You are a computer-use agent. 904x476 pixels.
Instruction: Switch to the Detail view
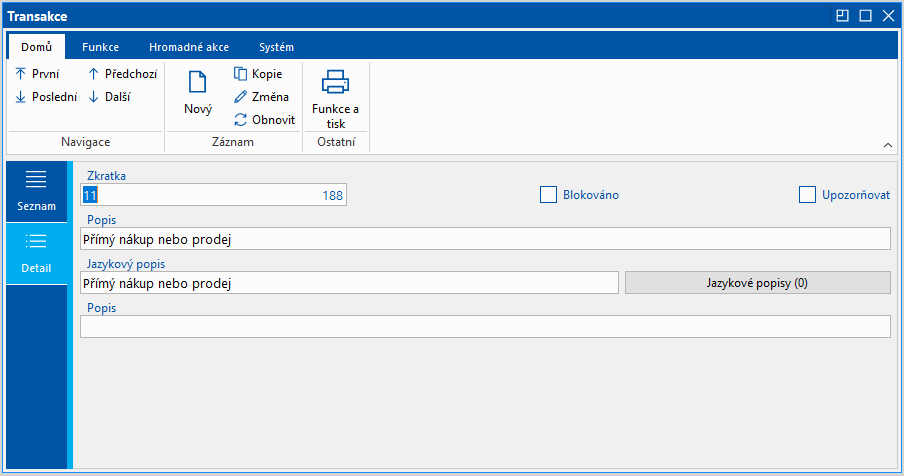37,252
